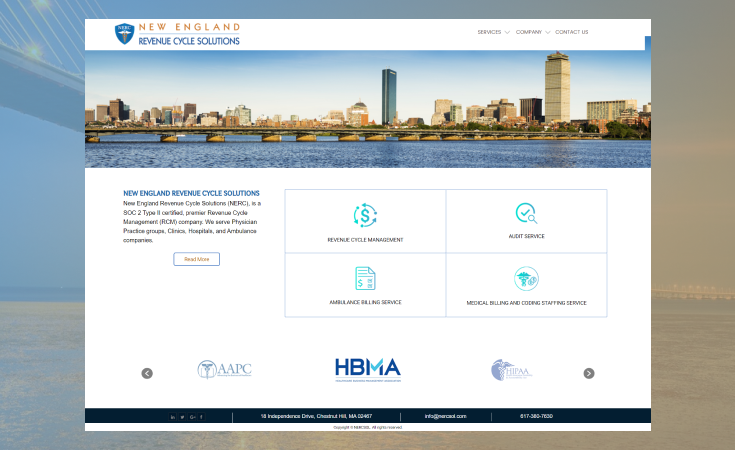Viewport: 735px width, 450px height.
Task: Click the AAPC logo
Action: pyautogui.click(x=225, y=370)
